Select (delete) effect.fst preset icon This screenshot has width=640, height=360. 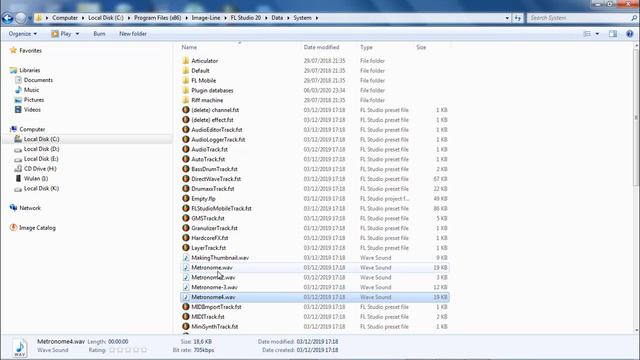(x=186, y=120)
